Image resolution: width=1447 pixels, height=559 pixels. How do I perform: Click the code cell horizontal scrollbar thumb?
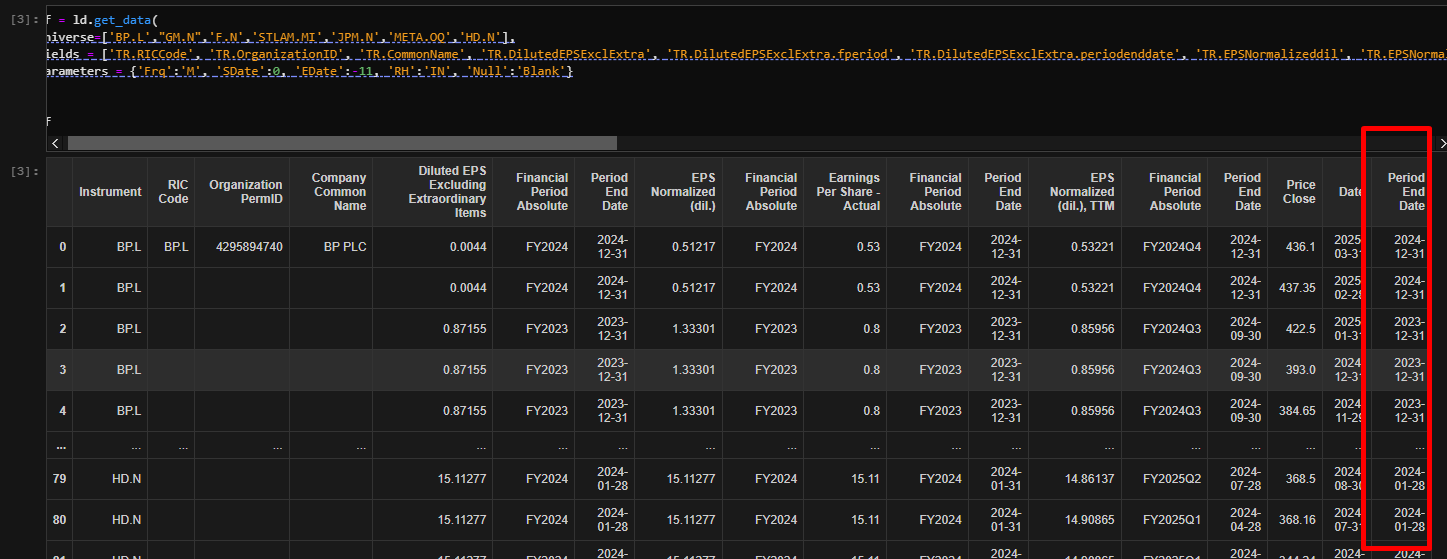pos(342,143)
